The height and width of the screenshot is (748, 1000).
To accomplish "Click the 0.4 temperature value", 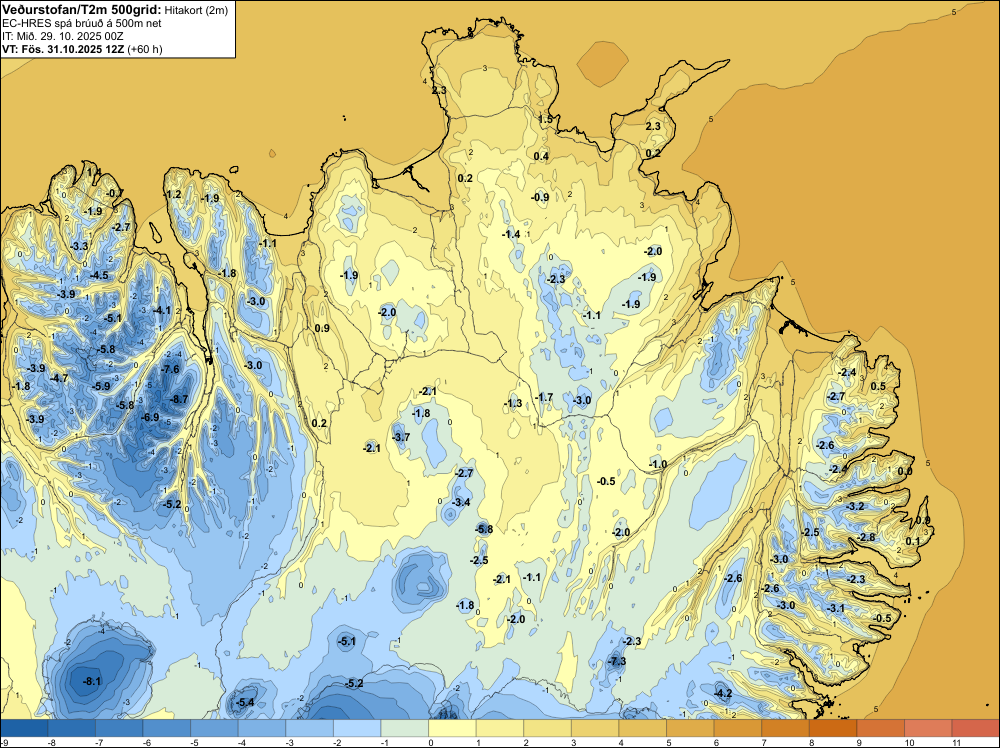I will click(541, 156).
